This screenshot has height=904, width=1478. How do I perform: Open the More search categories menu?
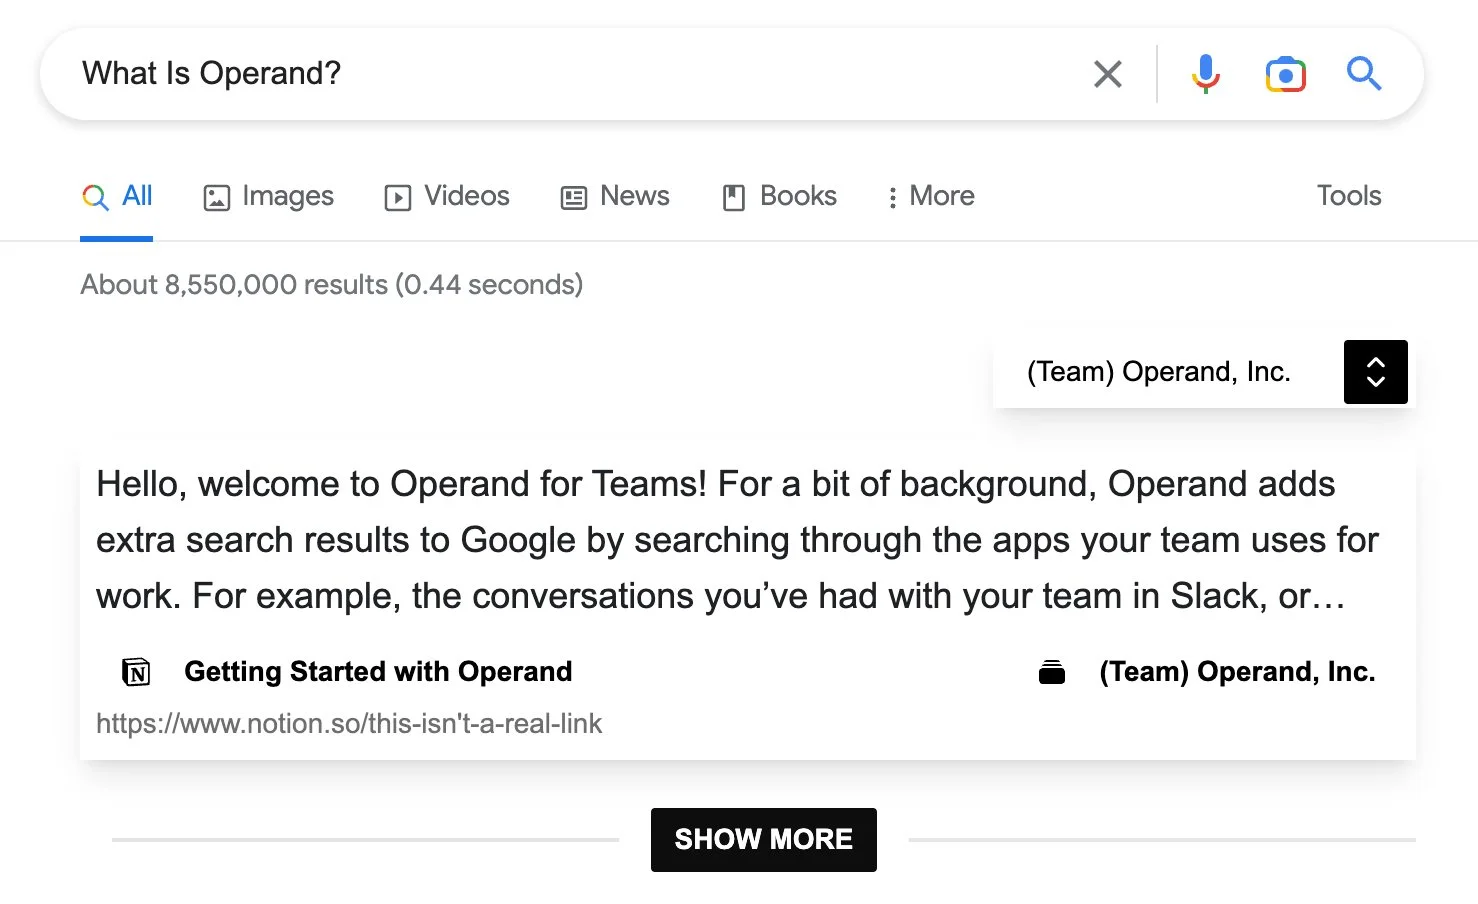(x=930, y=196)
